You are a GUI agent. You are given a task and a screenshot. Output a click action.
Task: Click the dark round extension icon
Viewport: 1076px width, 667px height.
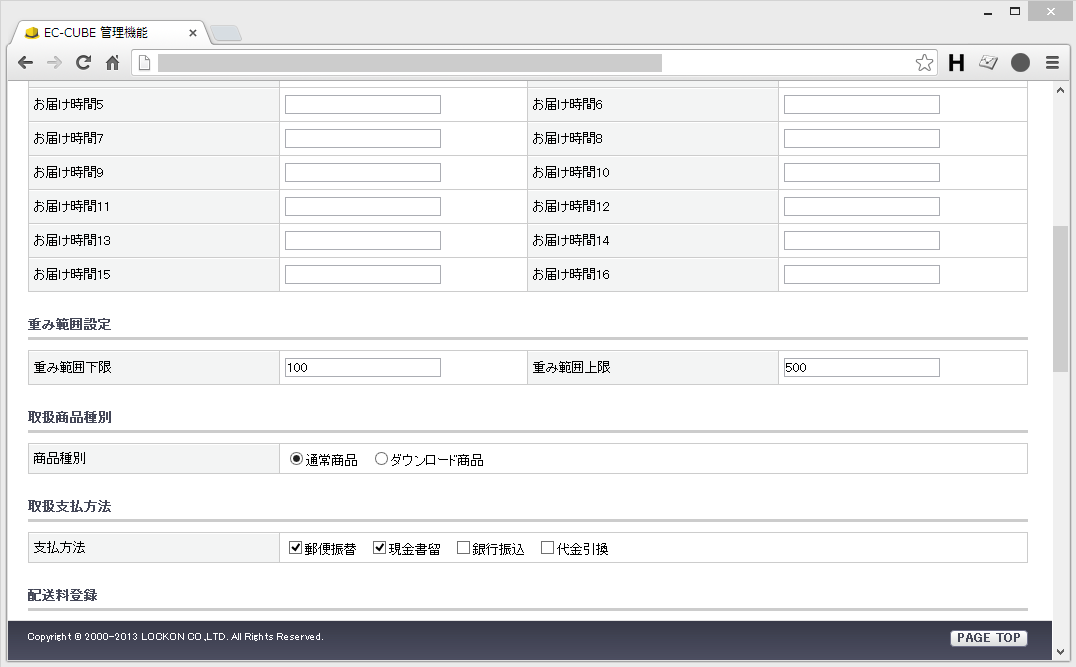click(x=1020, y=63)
